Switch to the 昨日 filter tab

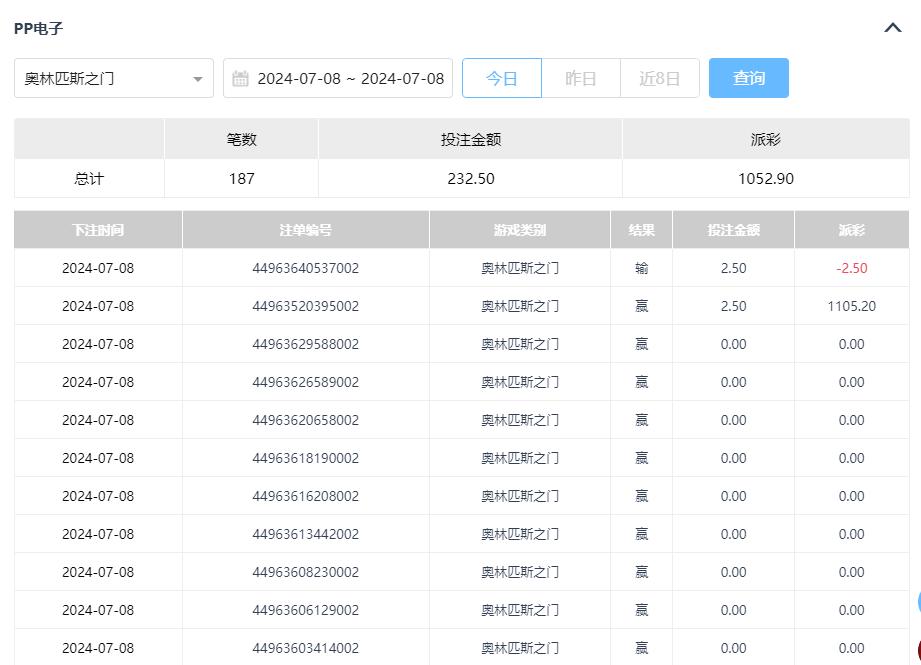click(581, 78)
